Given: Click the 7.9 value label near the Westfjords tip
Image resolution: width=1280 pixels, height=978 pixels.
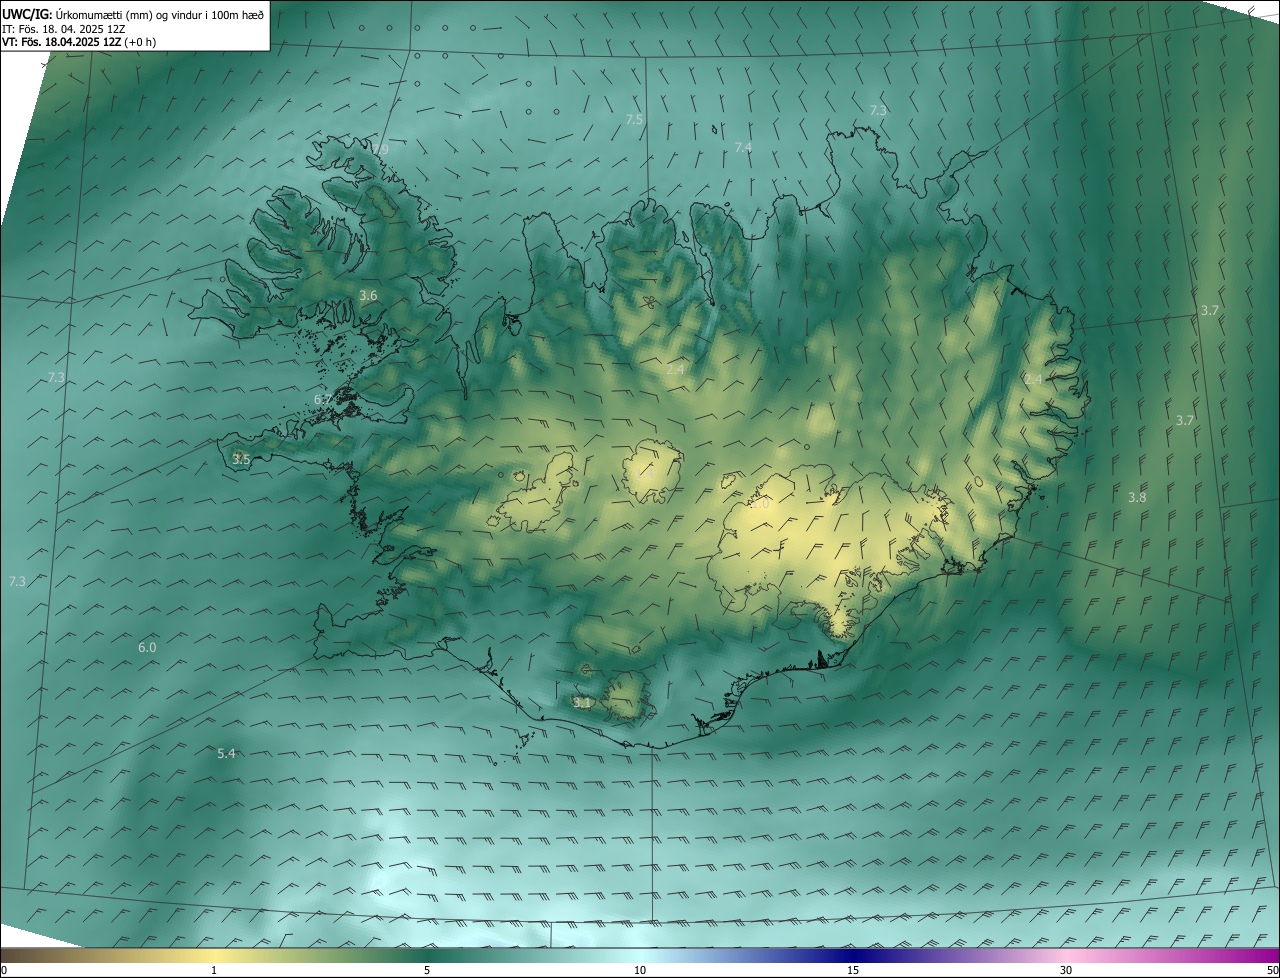Looking at the screenshot, I should pos(380,150).
